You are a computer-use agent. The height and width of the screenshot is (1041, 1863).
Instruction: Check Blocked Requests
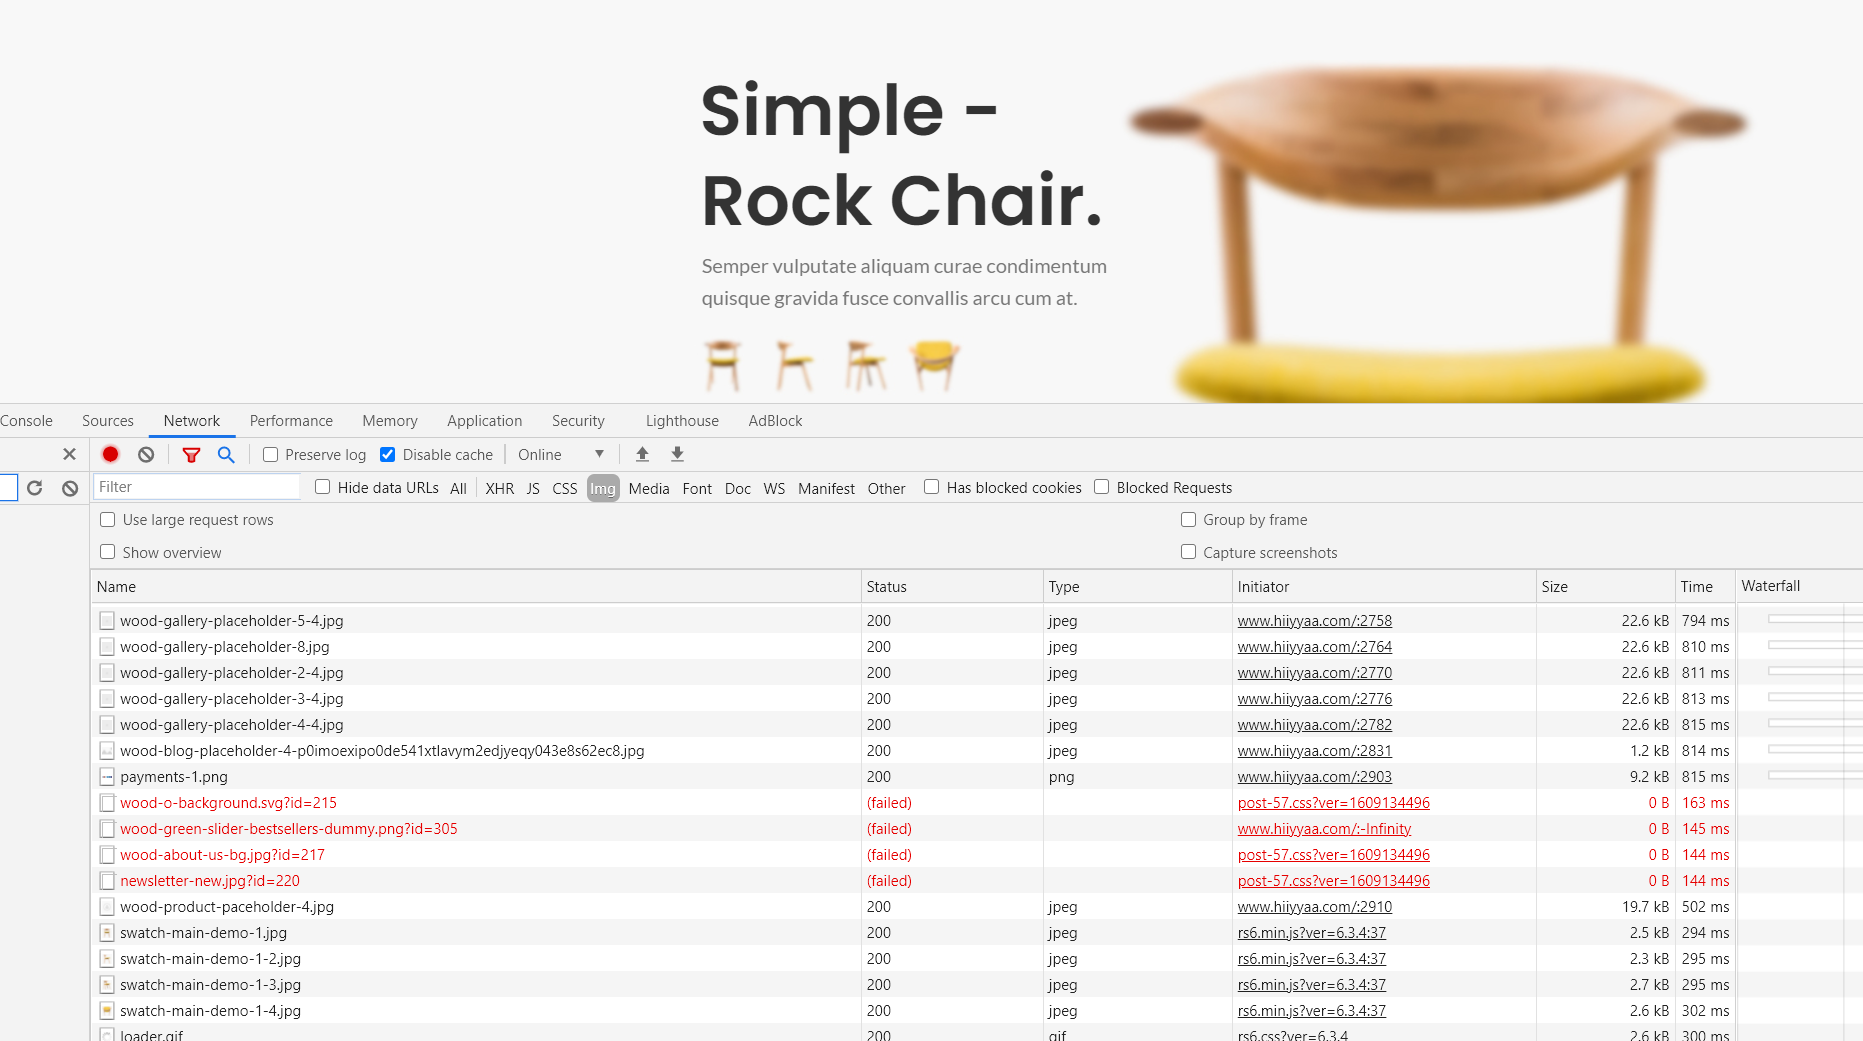tap(1101, 487)
